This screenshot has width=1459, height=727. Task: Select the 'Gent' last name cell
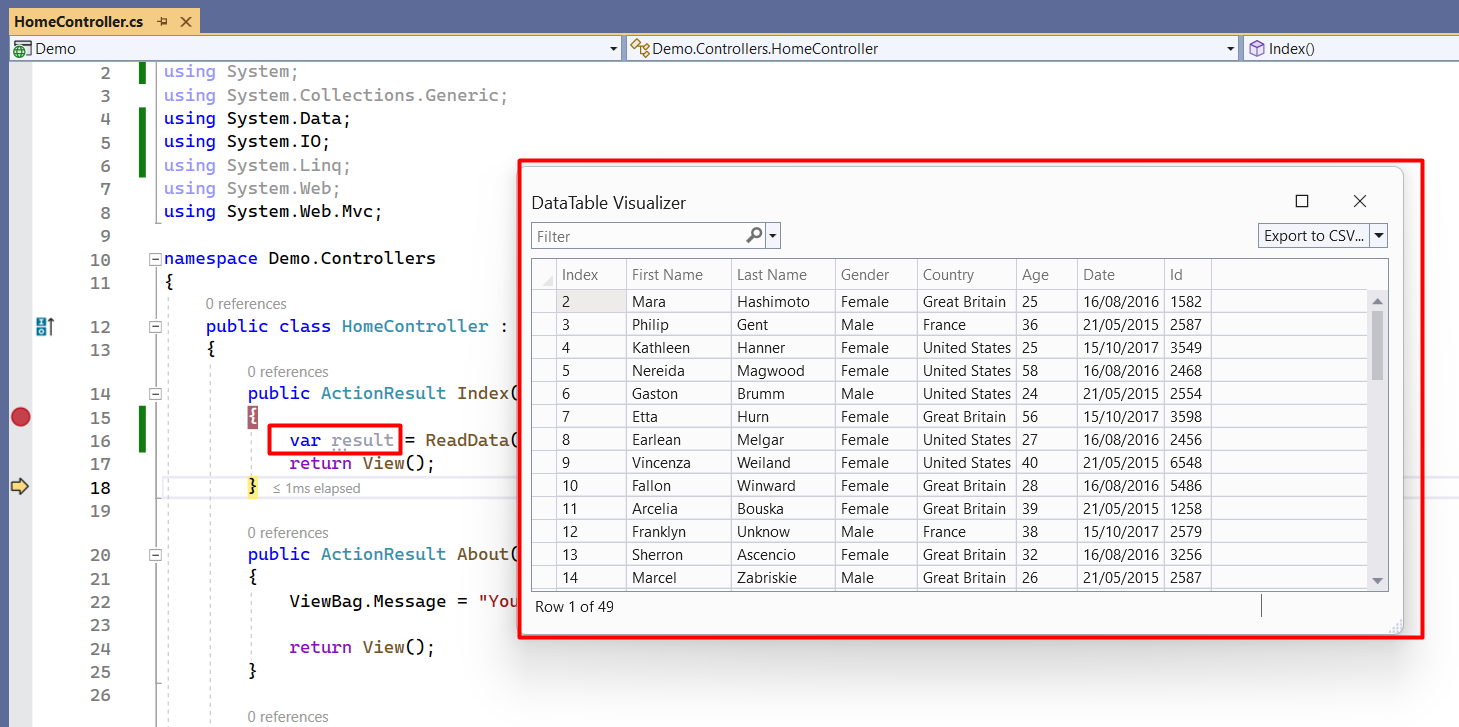coord(783,325)
